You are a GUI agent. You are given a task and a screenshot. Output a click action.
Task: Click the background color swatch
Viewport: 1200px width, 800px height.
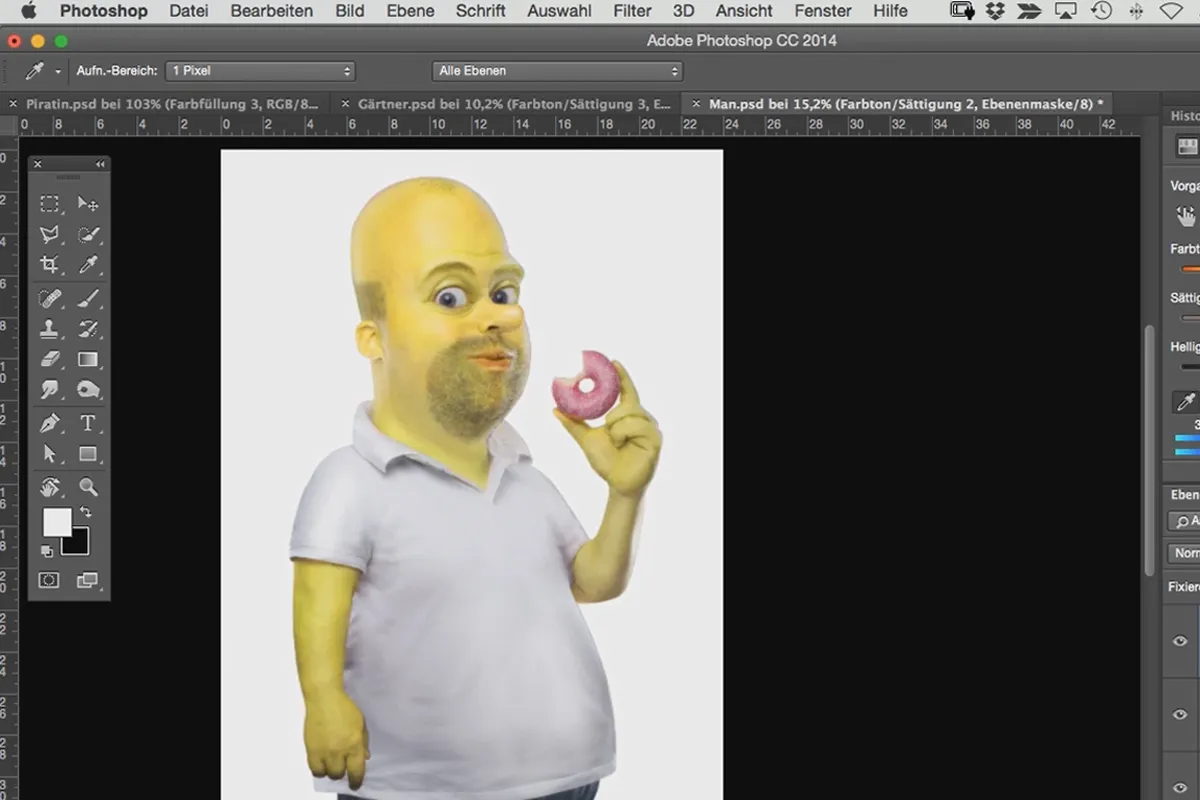[76, 542]
